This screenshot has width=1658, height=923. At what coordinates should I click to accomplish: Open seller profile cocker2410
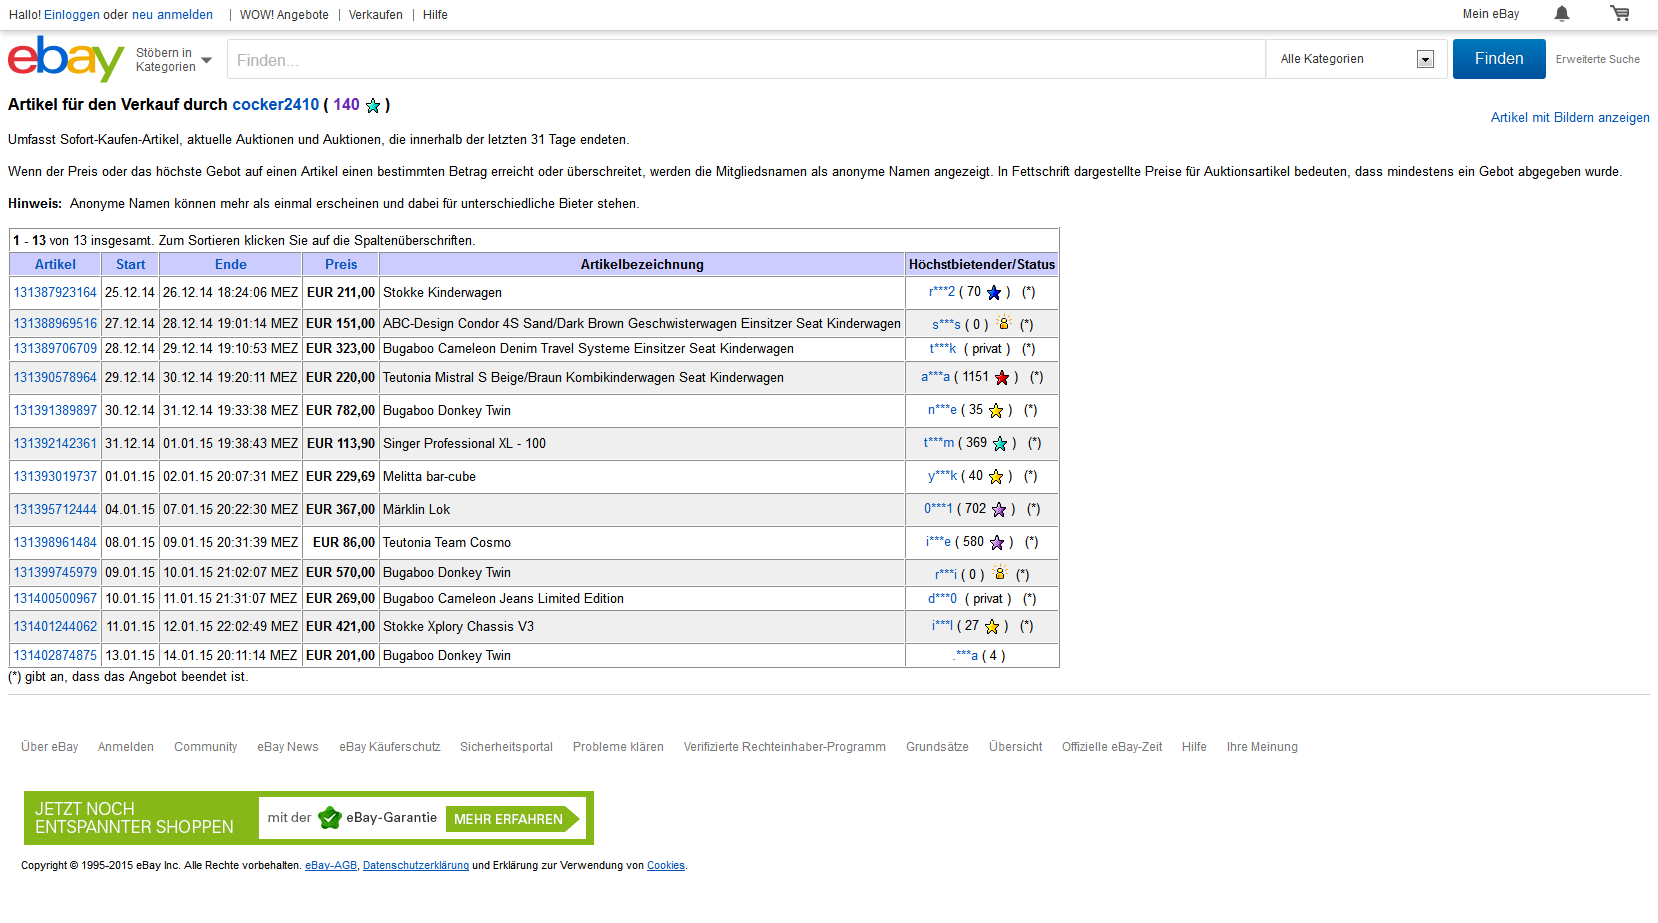(276, 105)
